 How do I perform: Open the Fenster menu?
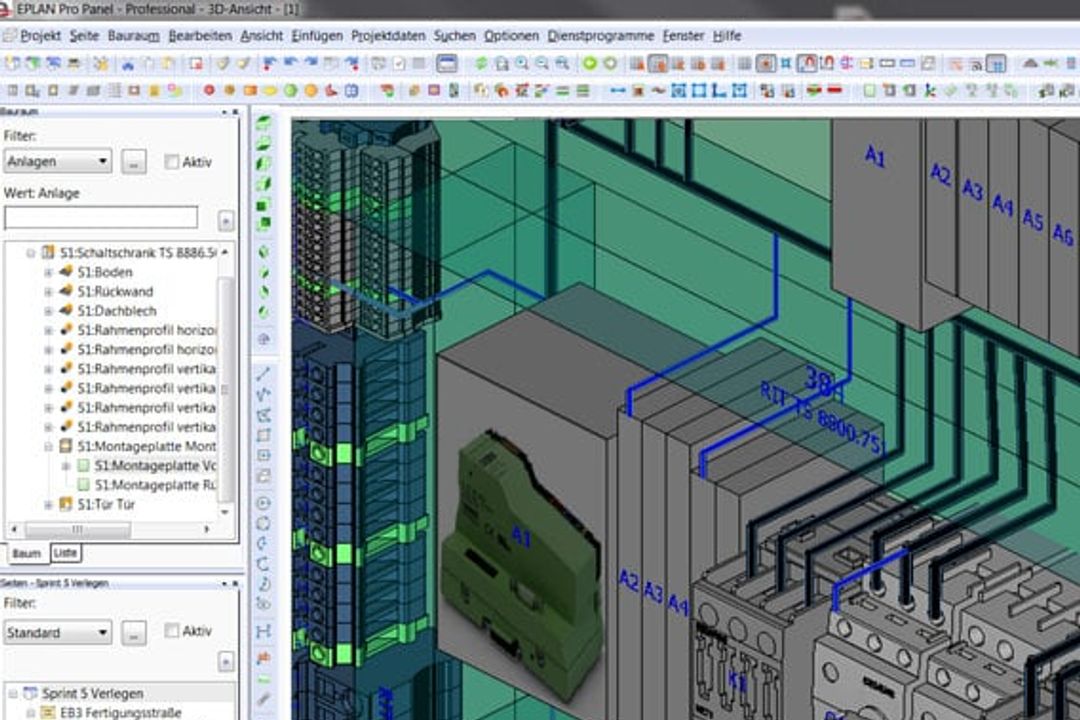click(x=683, y=35)
